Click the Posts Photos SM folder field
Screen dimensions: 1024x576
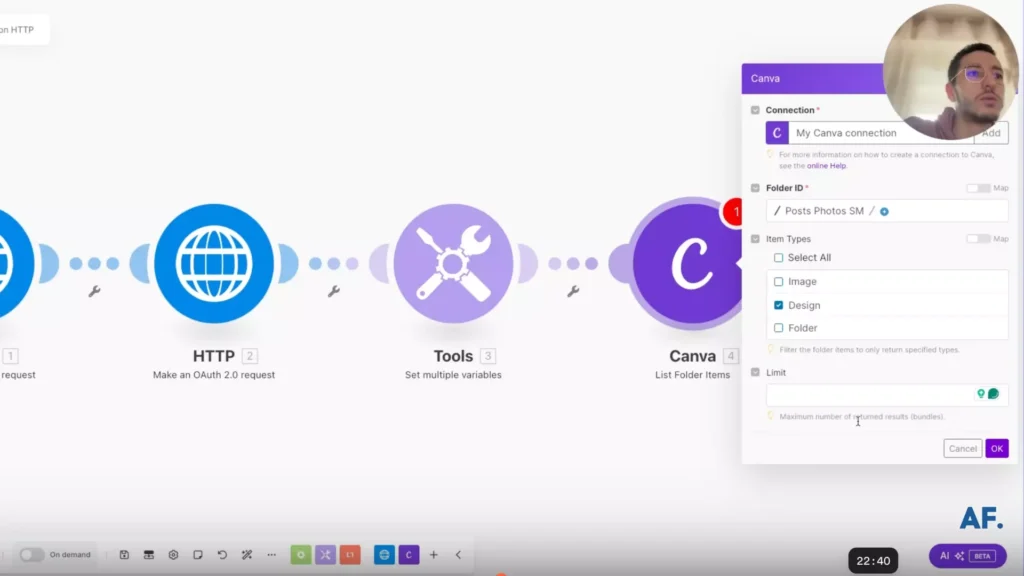[887, 211]
